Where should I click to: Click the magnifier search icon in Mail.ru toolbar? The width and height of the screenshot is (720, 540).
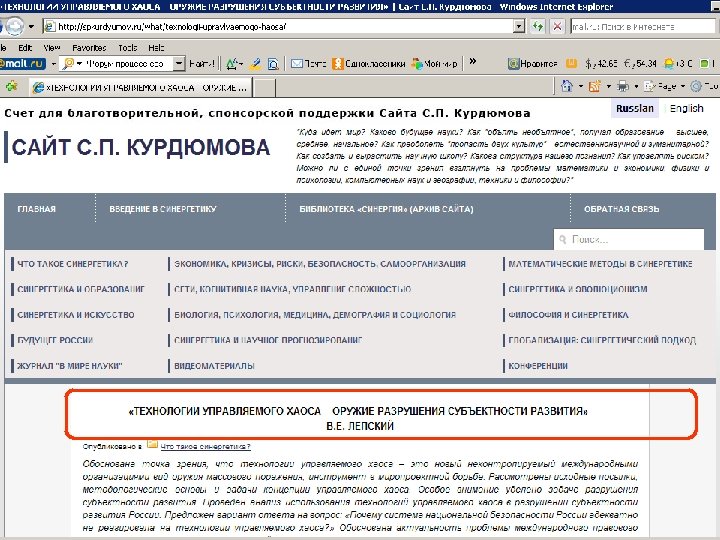pos(68,63)
